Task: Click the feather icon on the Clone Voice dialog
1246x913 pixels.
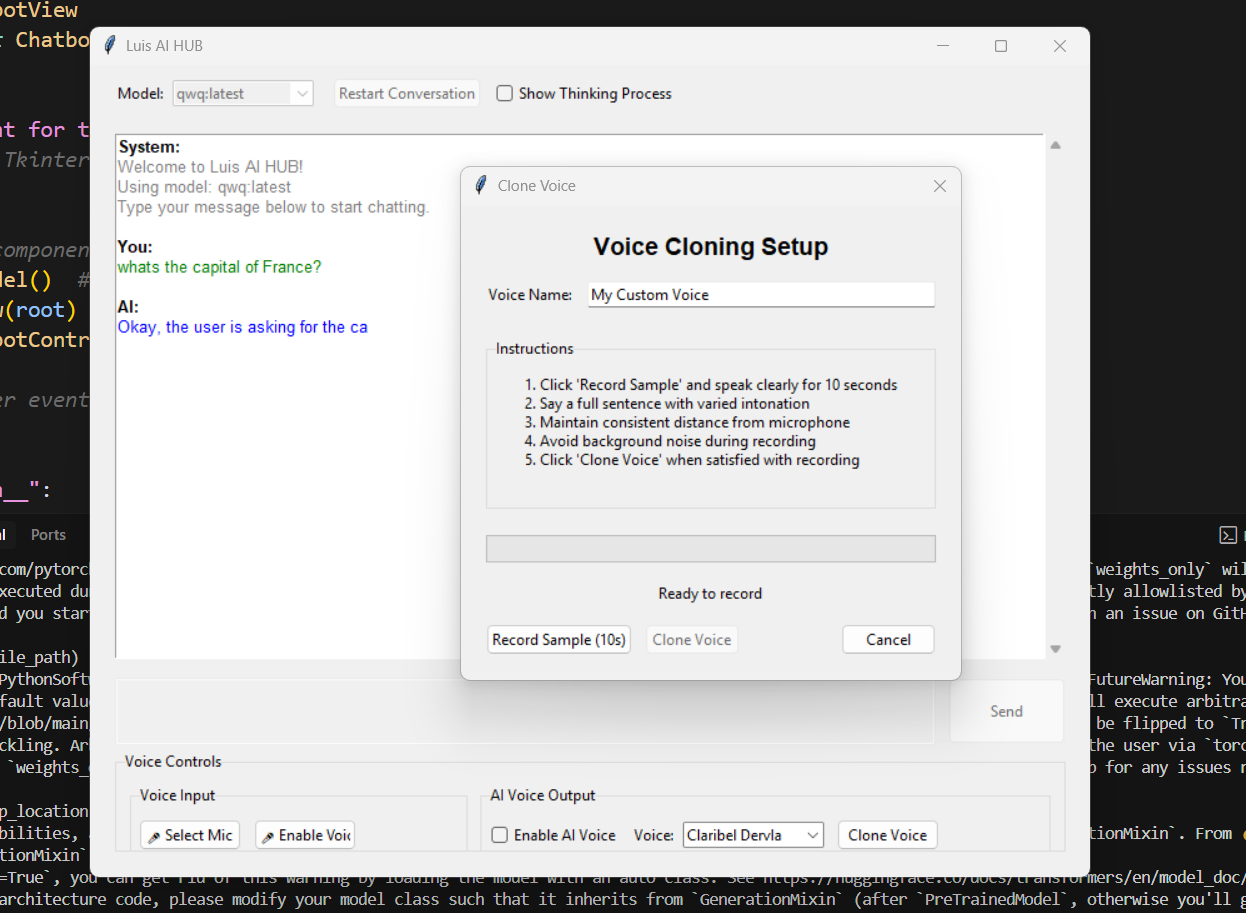Action: pyautogui.click(x=480, y=185)
